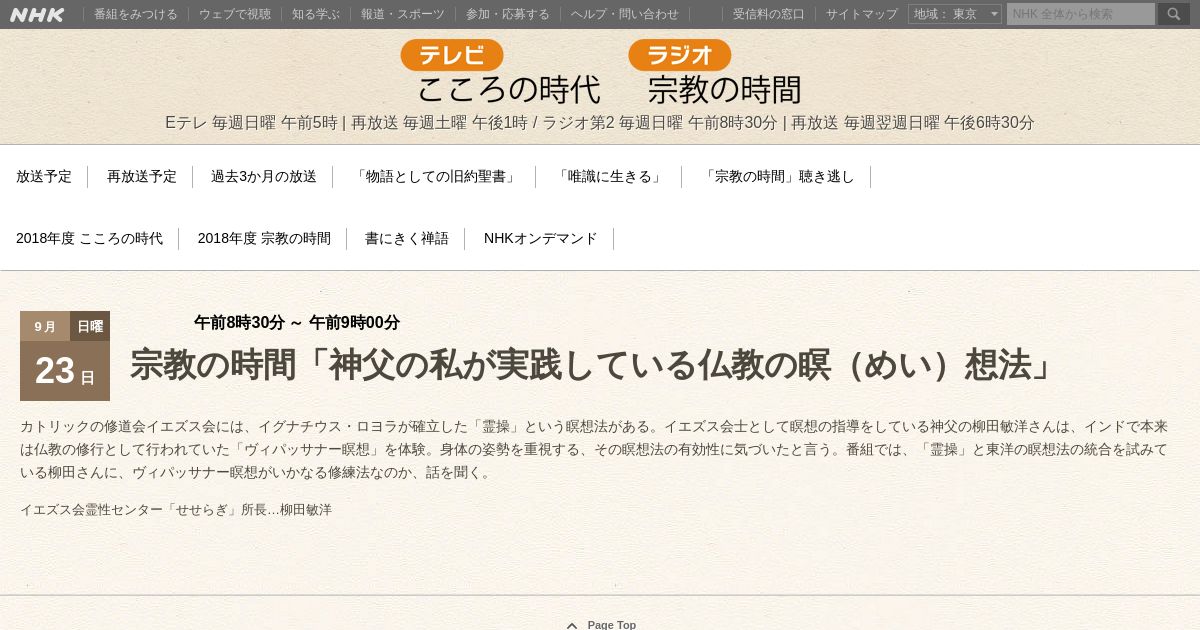The height and width of the screenshot is (630, 1200).
Task: Click the ラジオ orange badge
Action: (x=680, y=55)
